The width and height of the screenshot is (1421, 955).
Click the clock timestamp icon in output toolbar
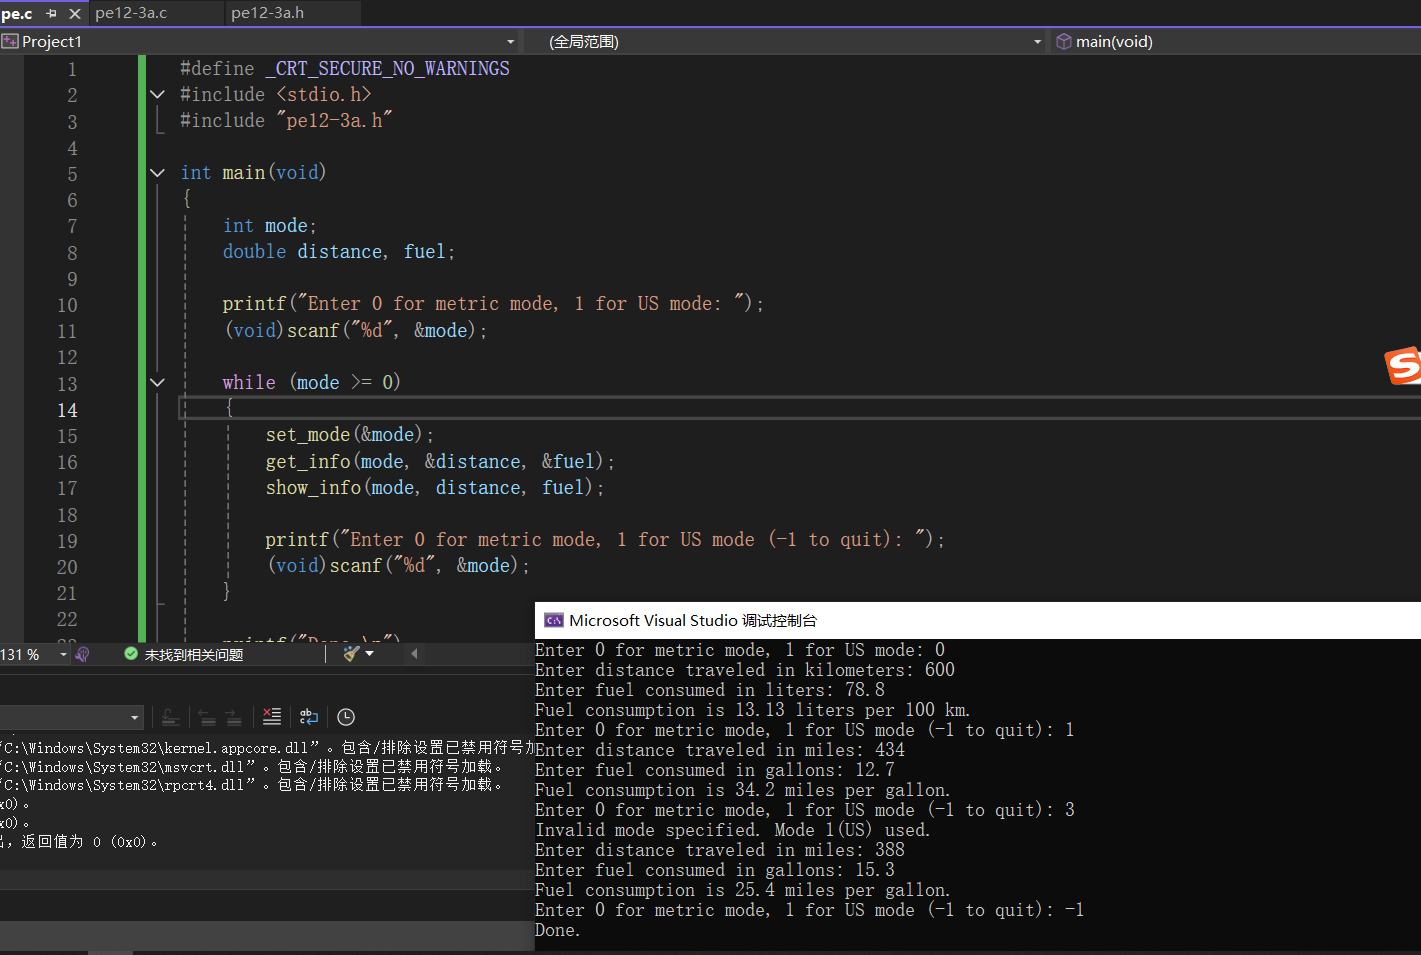click(x=346, y=717)
